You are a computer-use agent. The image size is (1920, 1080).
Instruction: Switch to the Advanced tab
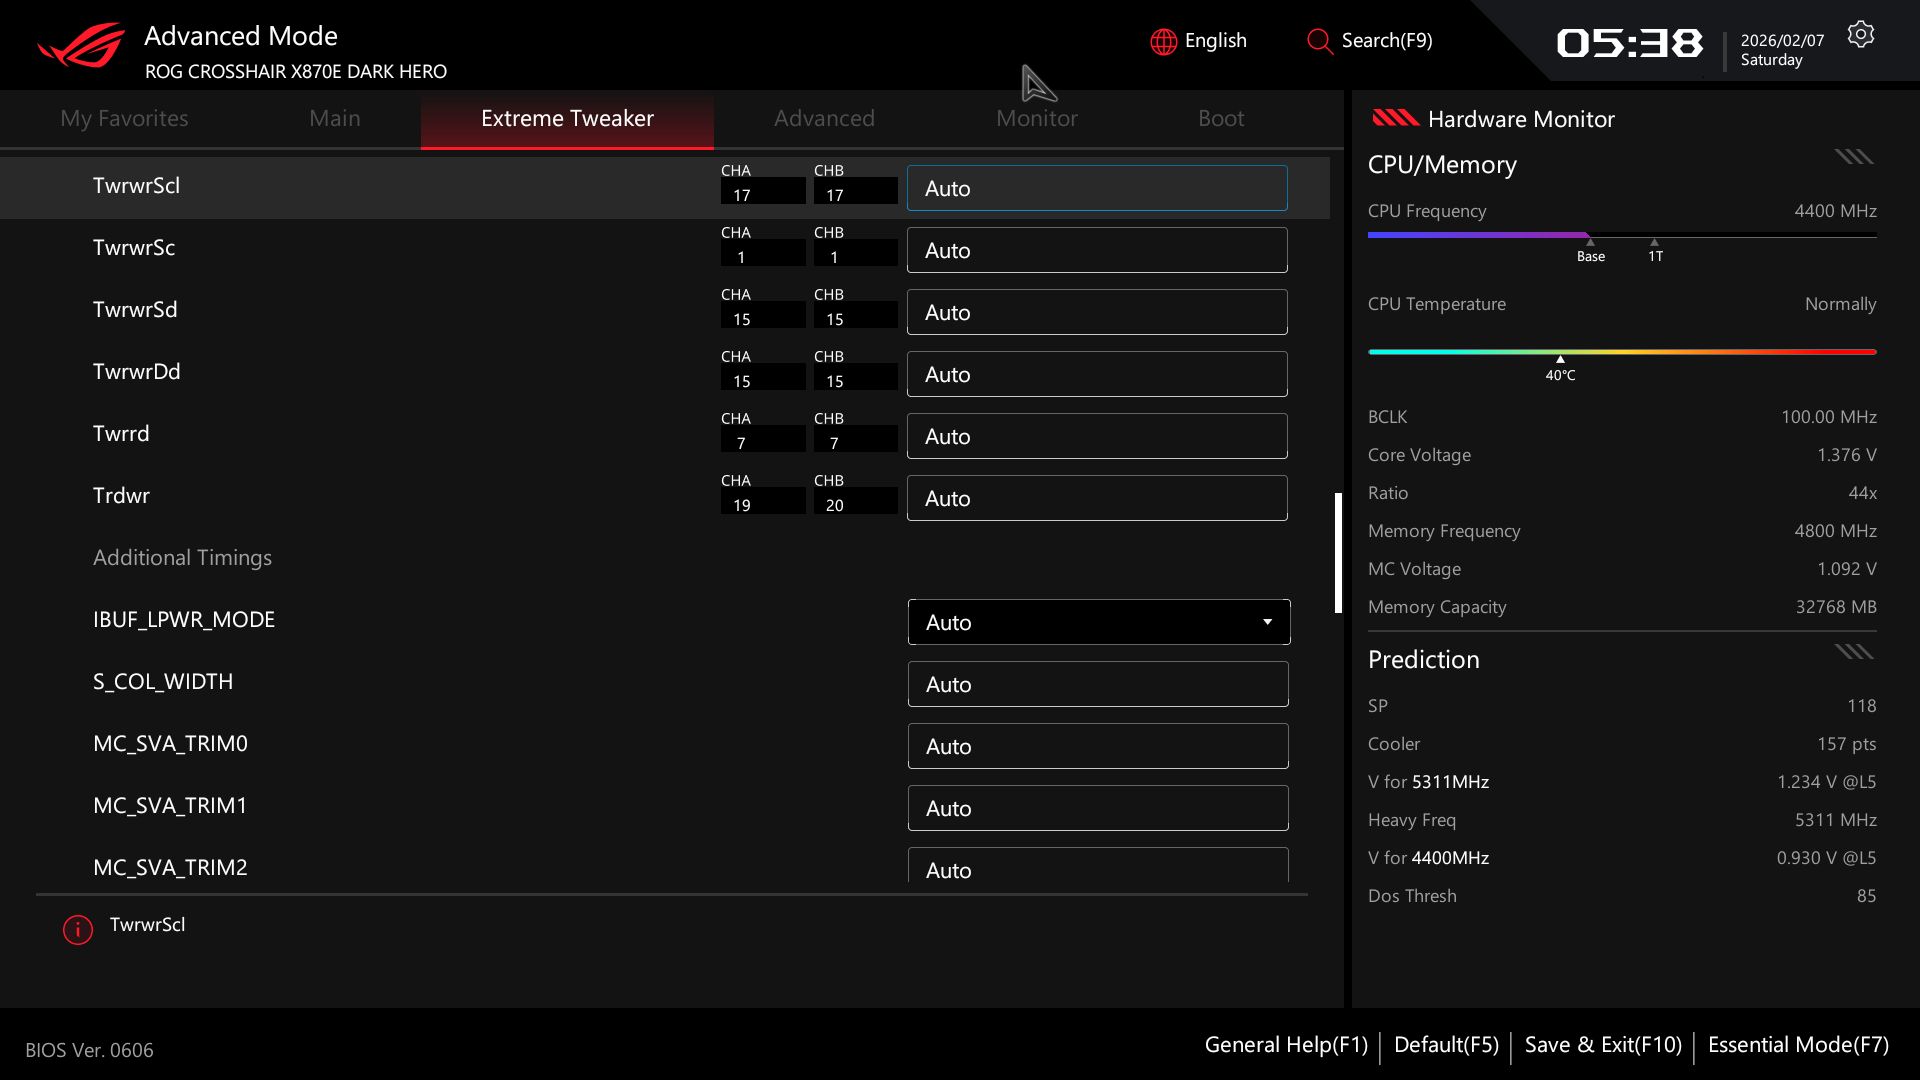coord(824,118)
